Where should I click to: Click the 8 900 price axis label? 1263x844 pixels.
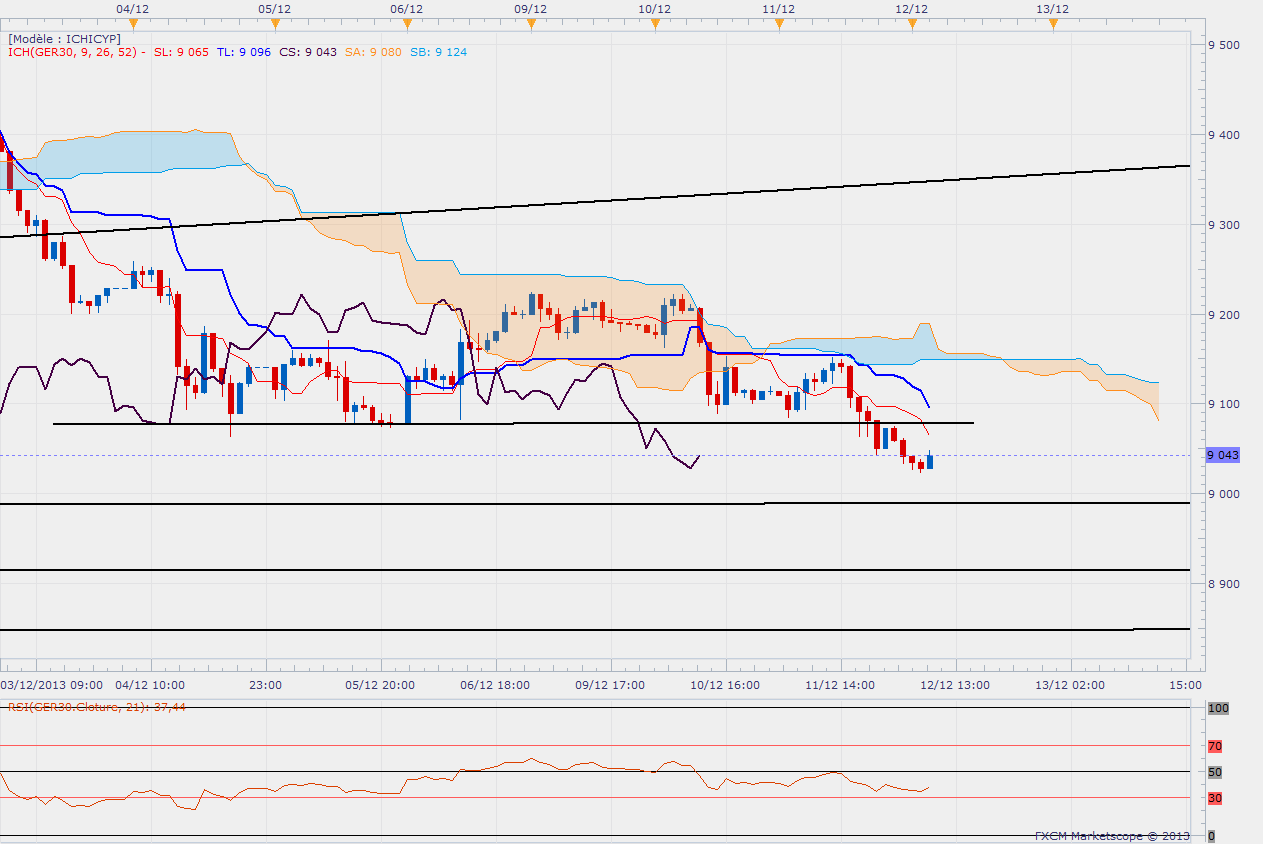pyautogui.click(x=1224, y=584)
